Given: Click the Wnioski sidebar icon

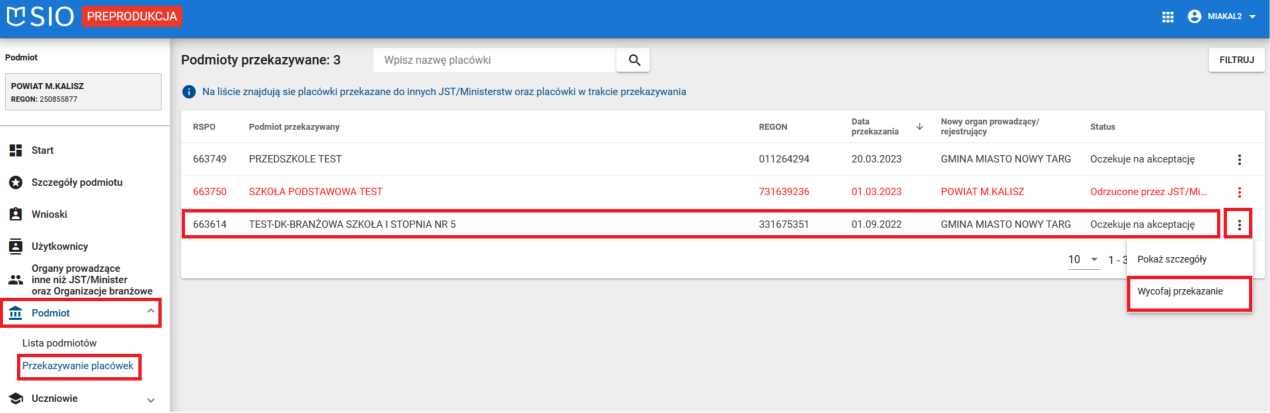Looking at the screenshot, I should [16, 214].
